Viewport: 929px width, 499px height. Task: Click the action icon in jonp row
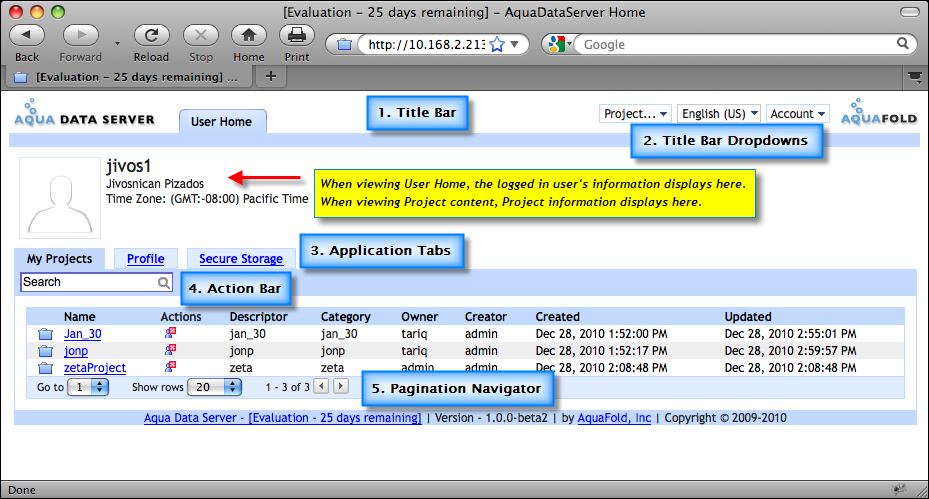[x=171, y=350]
